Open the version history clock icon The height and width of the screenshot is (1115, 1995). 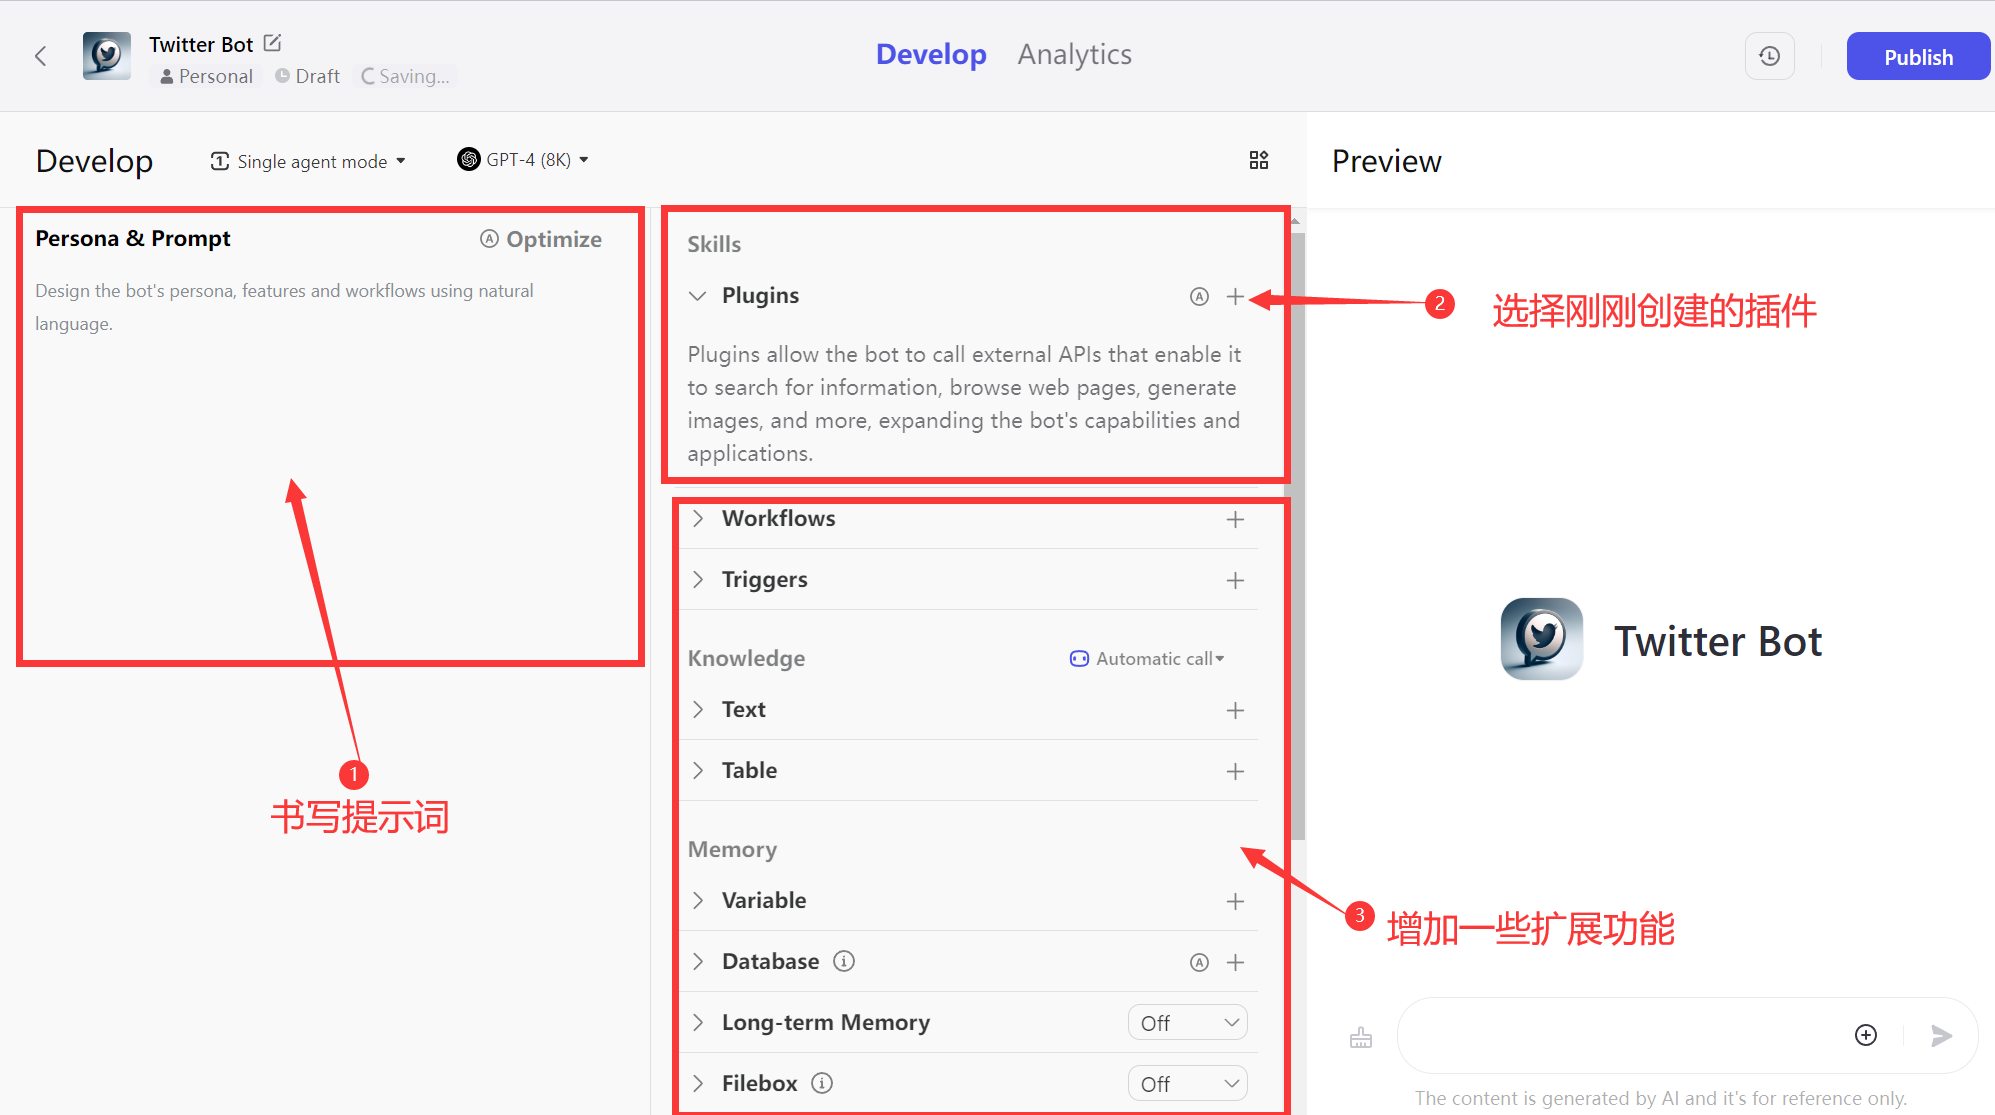[1769, 56]
